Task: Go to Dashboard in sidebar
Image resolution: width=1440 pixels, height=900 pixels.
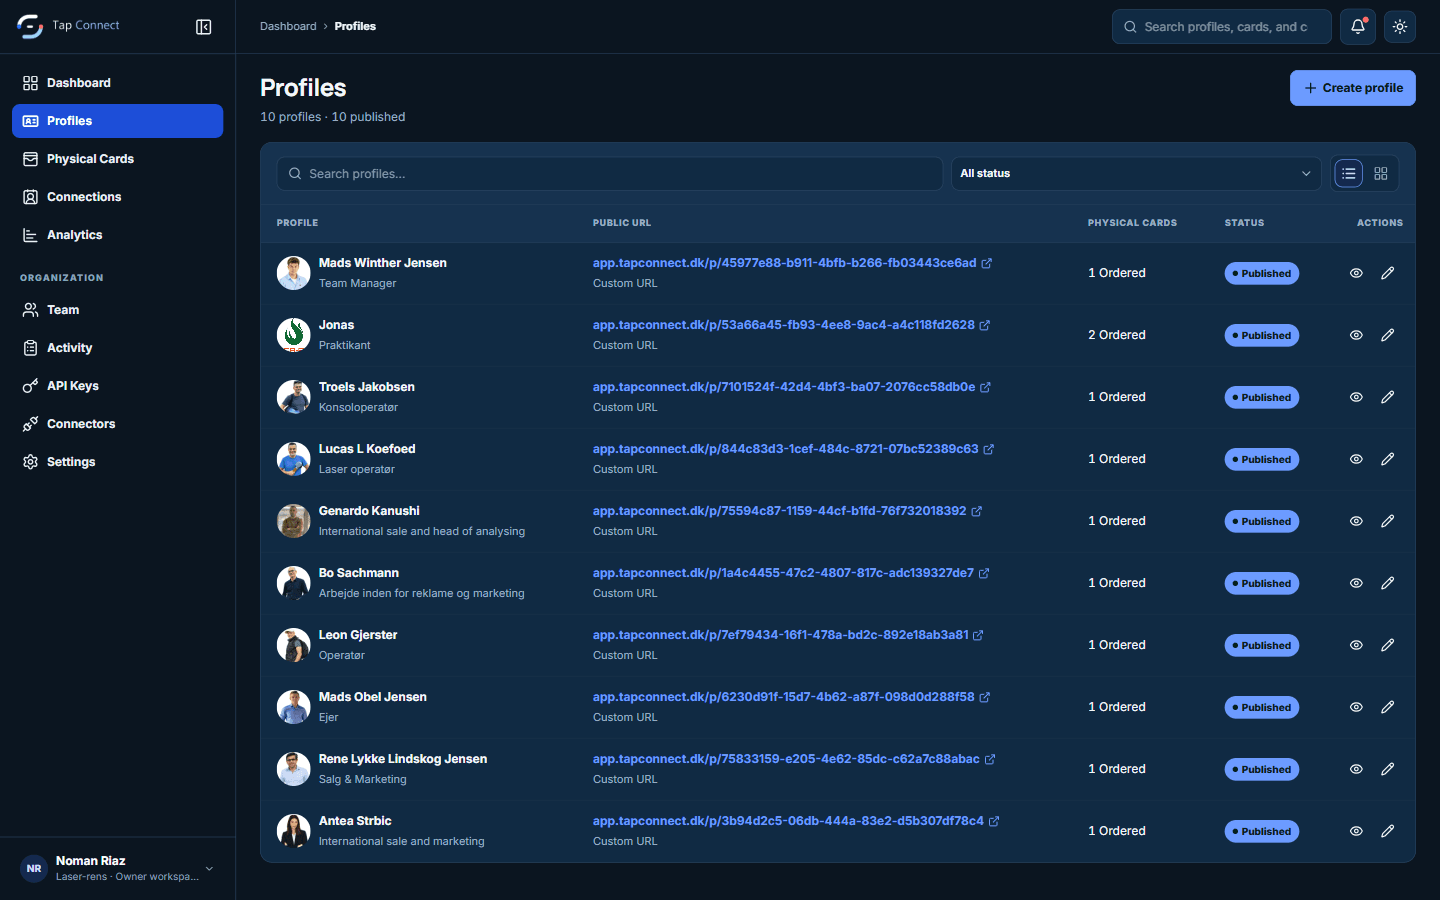Action: tap(118, 83)
